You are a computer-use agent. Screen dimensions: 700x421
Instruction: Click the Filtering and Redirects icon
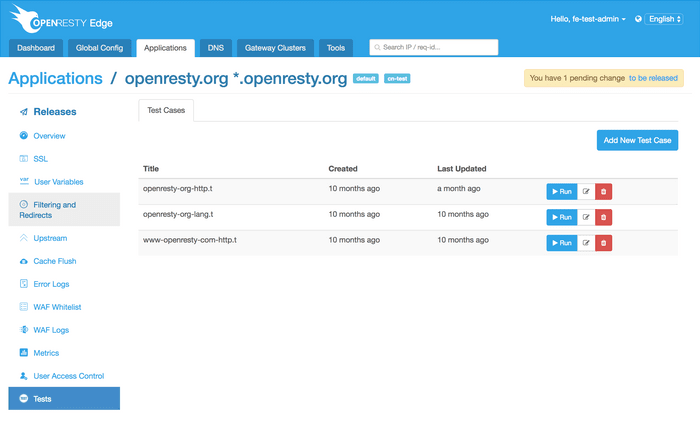tap(24, 204)
